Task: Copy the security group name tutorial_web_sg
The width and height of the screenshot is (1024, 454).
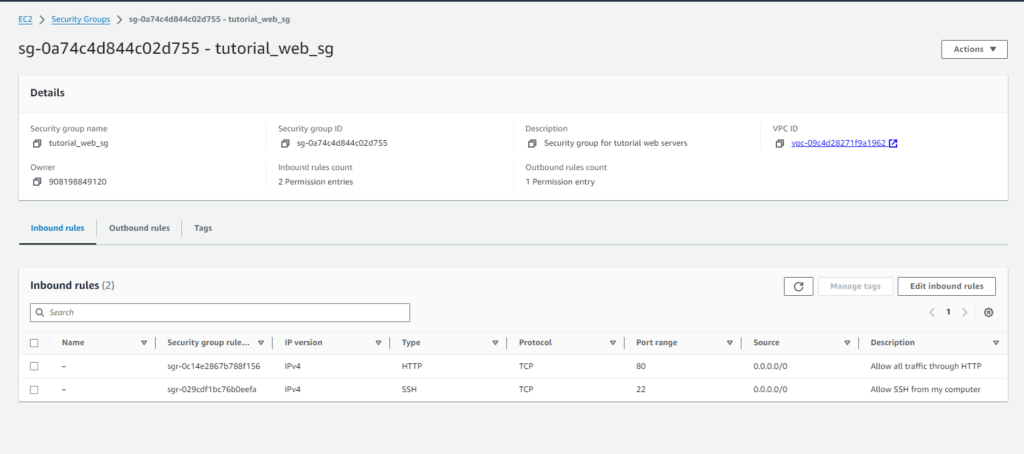Action: (x=37, y=143)
